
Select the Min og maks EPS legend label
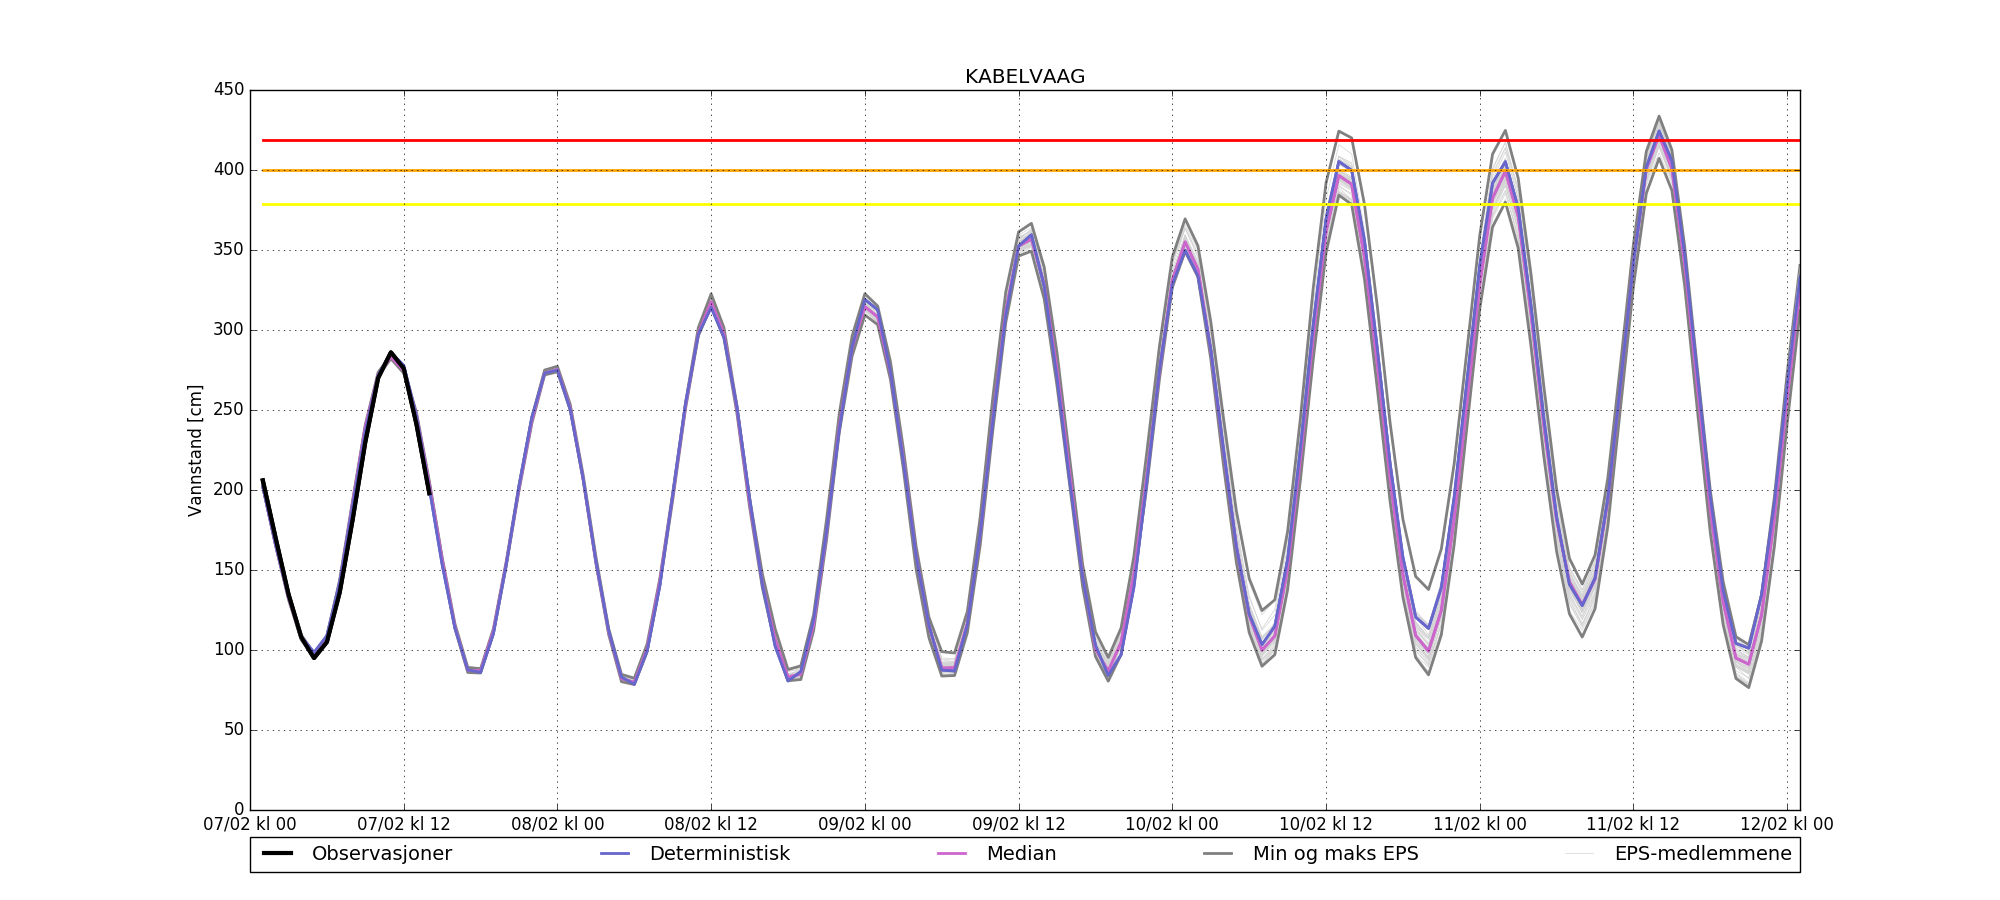point(1335,854)
